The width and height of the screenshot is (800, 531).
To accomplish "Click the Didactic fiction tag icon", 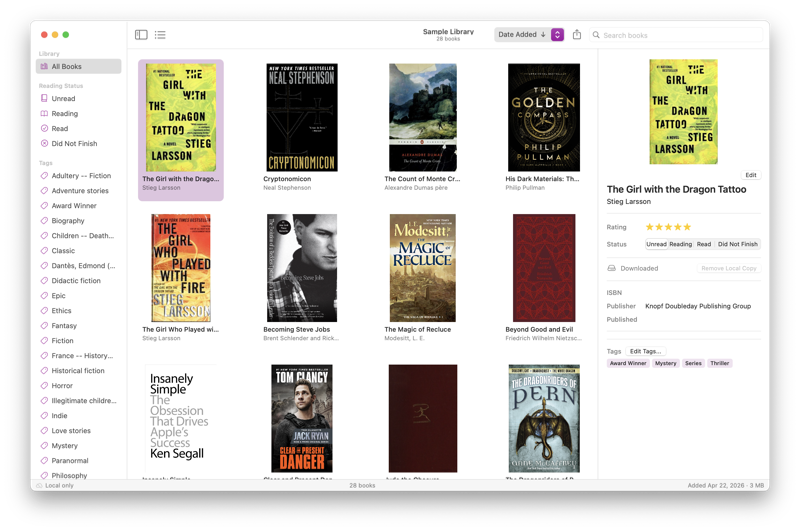I will click(44, 281).
